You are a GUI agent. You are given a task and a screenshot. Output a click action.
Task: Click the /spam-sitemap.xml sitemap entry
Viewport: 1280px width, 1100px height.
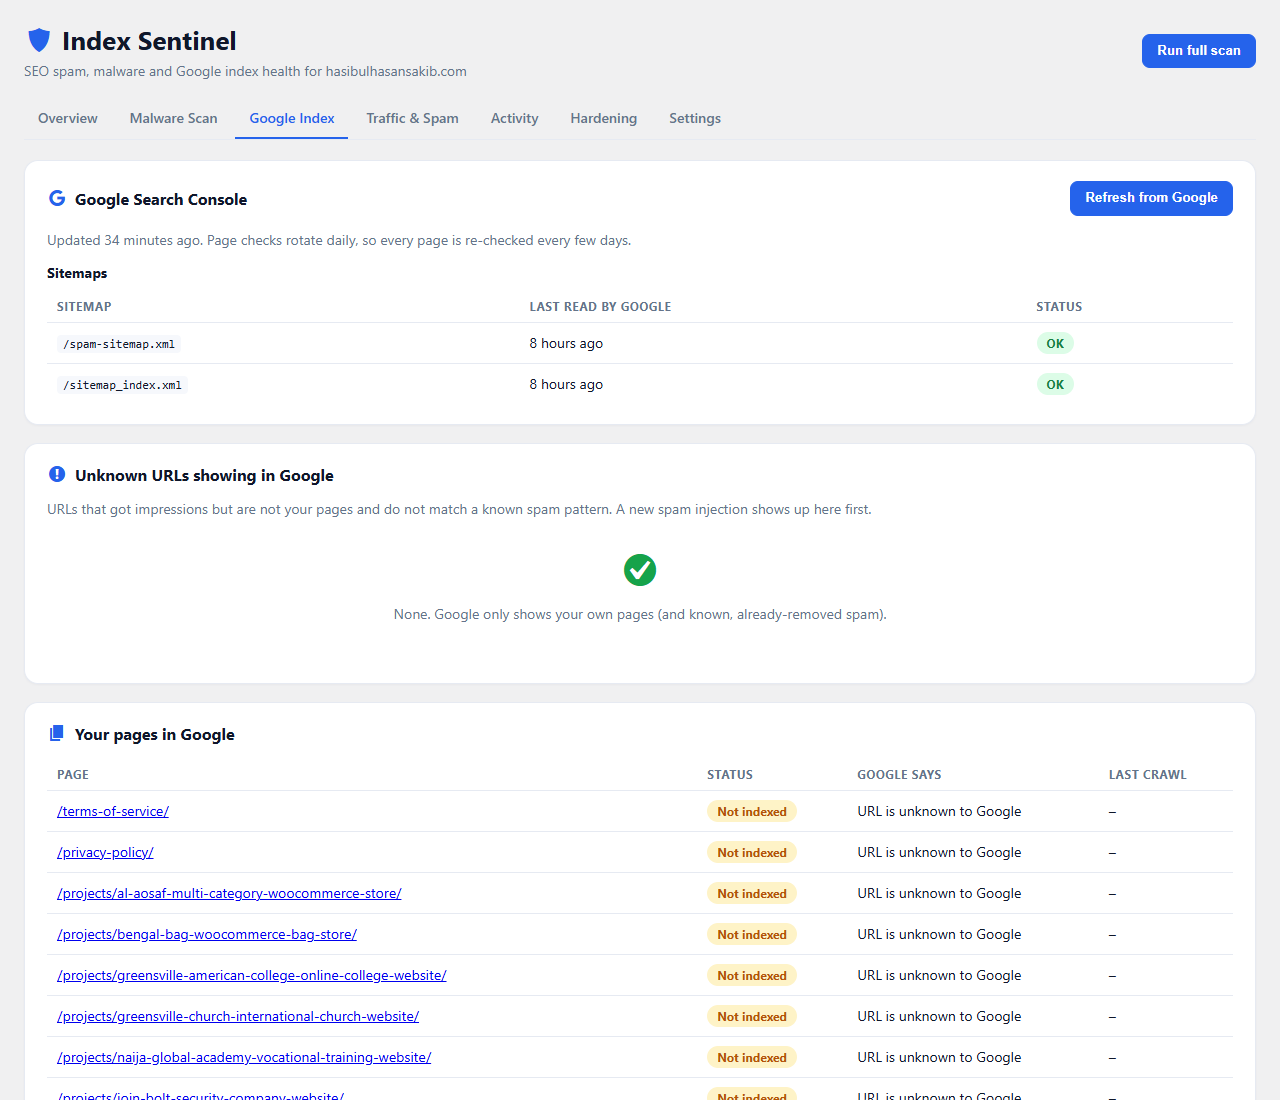point(119,344)
